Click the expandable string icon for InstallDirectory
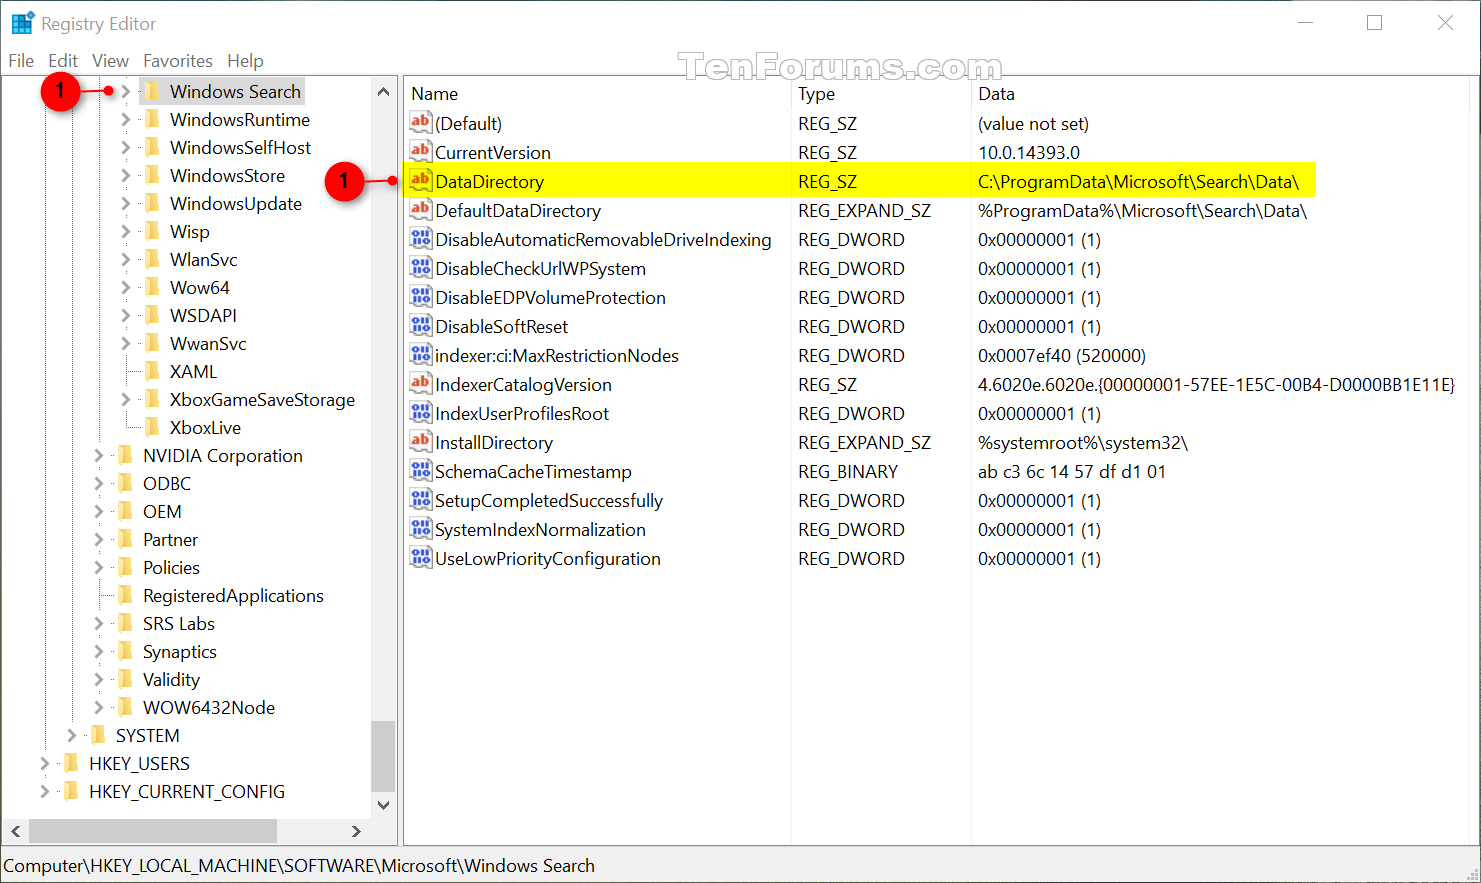 (421, 442)
